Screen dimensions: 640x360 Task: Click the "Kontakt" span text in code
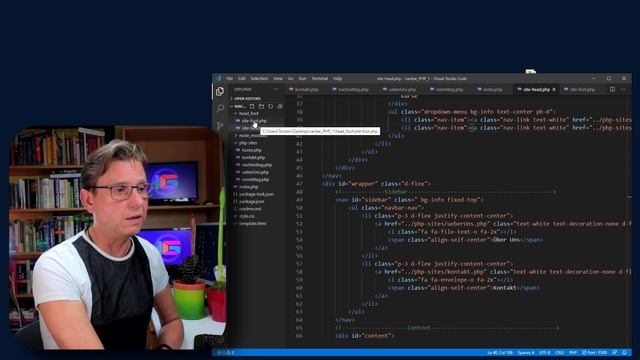coord(505,288)
